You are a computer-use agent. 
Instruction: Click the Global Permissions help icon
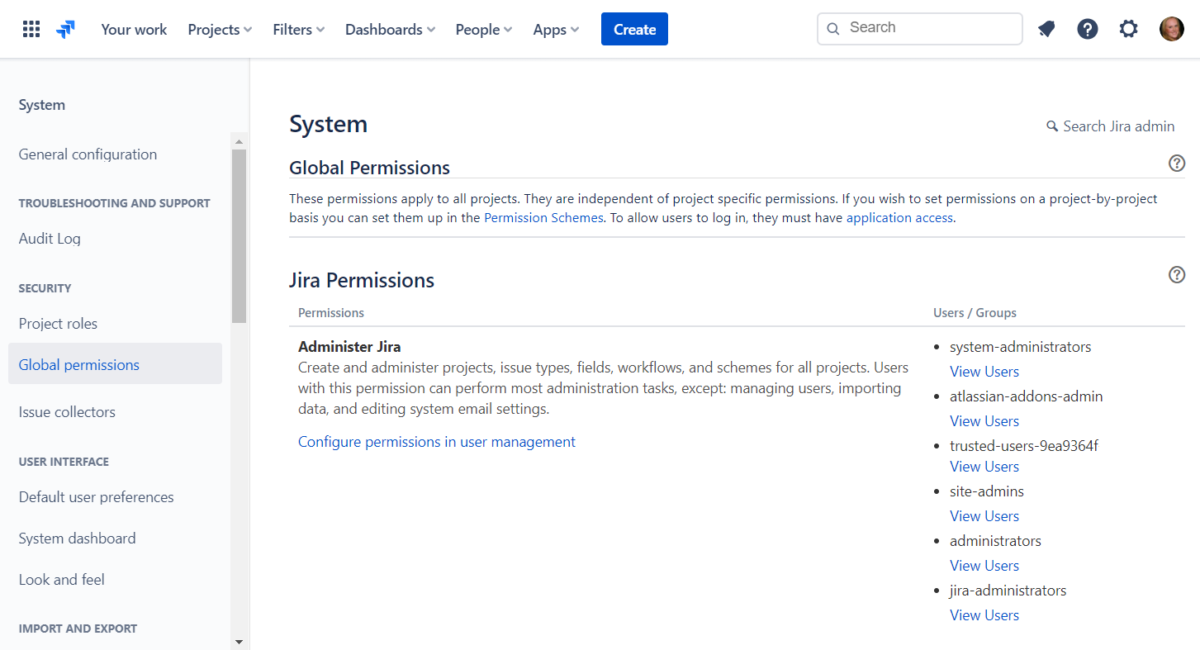point(1176,162)
